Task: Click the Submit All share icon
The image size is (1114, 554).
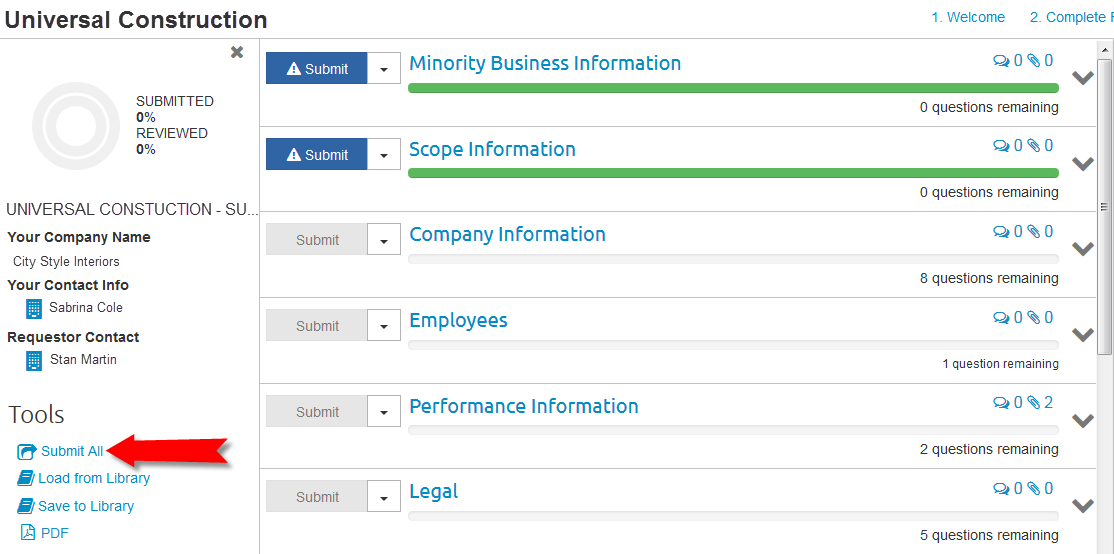Action: (27, 452)
